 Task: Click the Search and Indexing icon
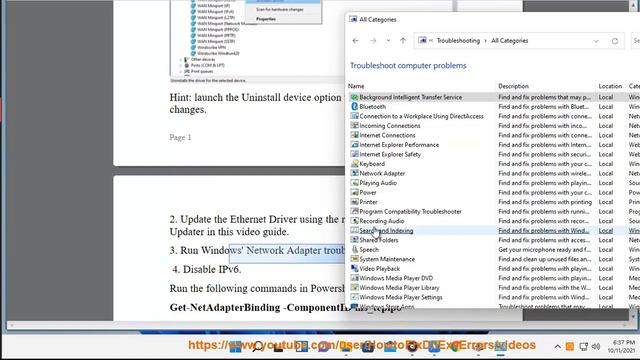(x=354, y=230)
